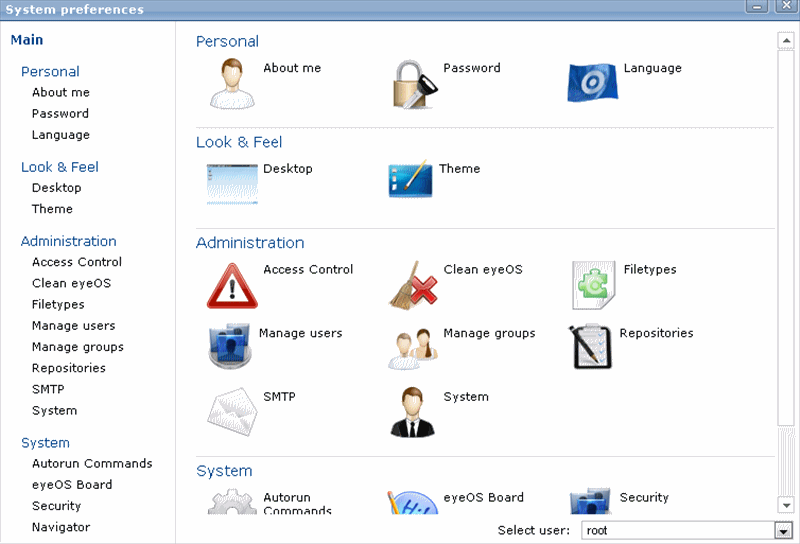The width and height of the screenshot is (800, 544).
Task: Click the Administration heading in the sidebar
Action: [68, 241]
